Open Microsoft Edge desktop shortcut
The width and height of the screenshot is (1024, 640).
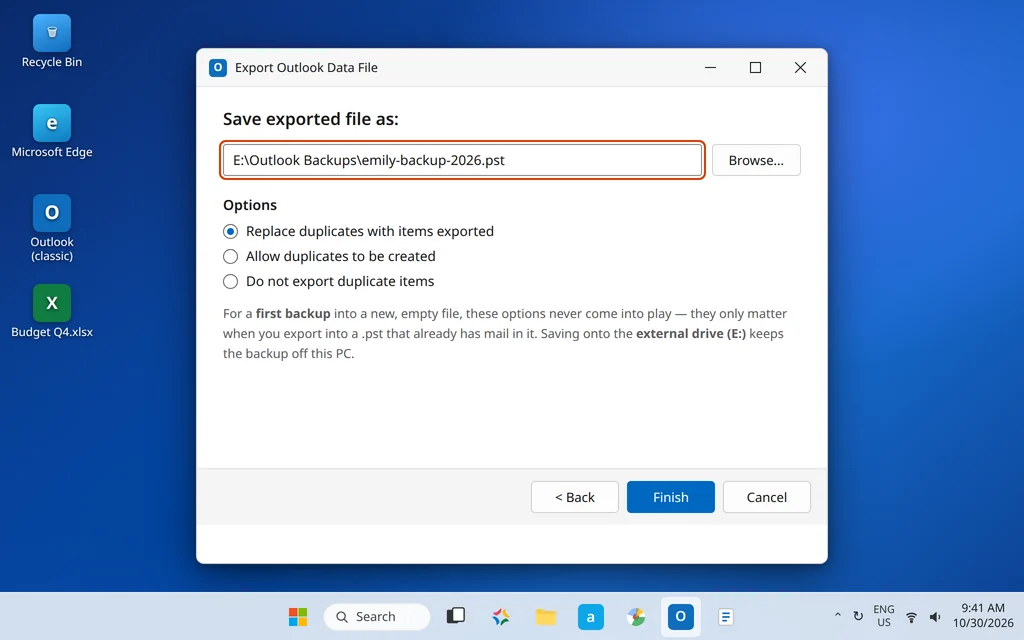coord(52,131)
